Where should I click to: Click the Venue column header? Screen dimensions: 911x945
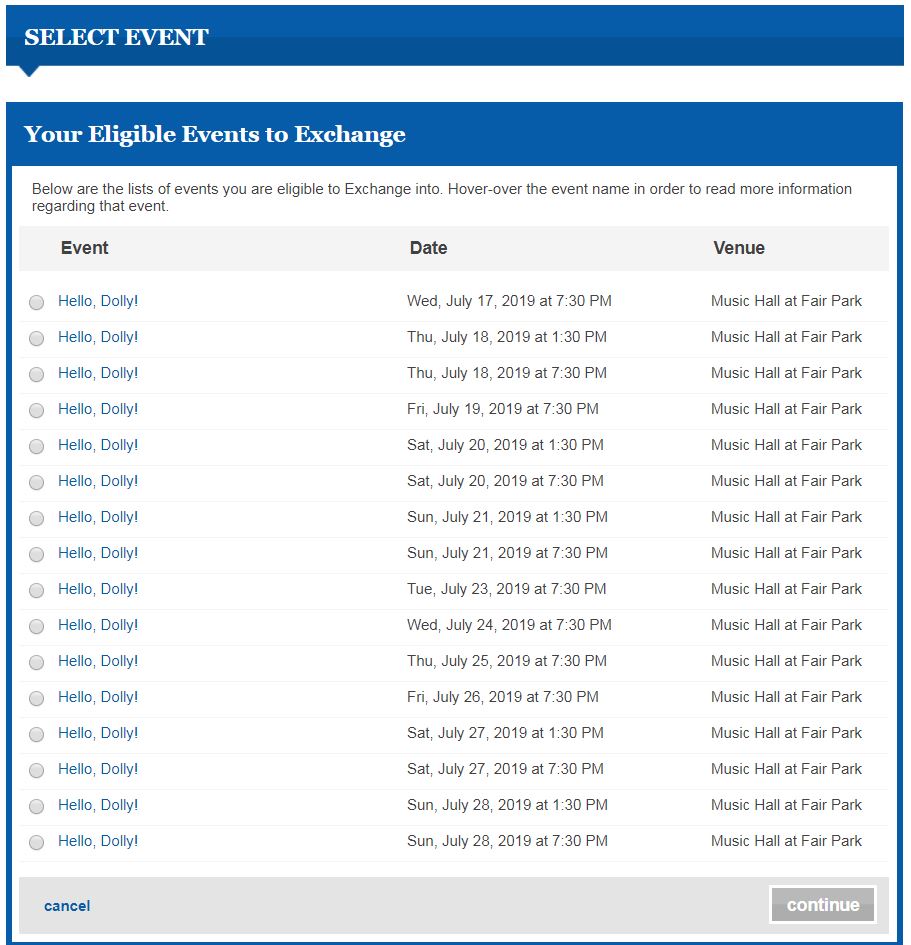739,248
